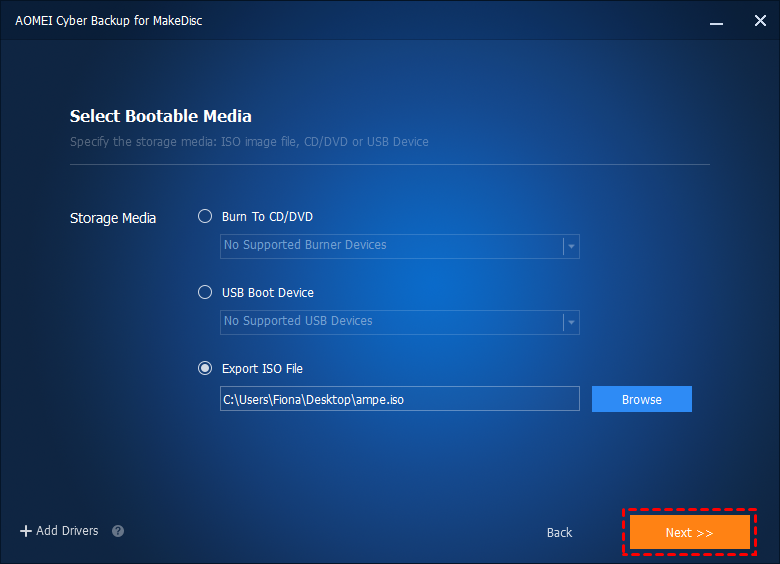This screenshot has height=564, width=780.
Task: Select the Export ISO File radio button
Action: pos(205,368)
